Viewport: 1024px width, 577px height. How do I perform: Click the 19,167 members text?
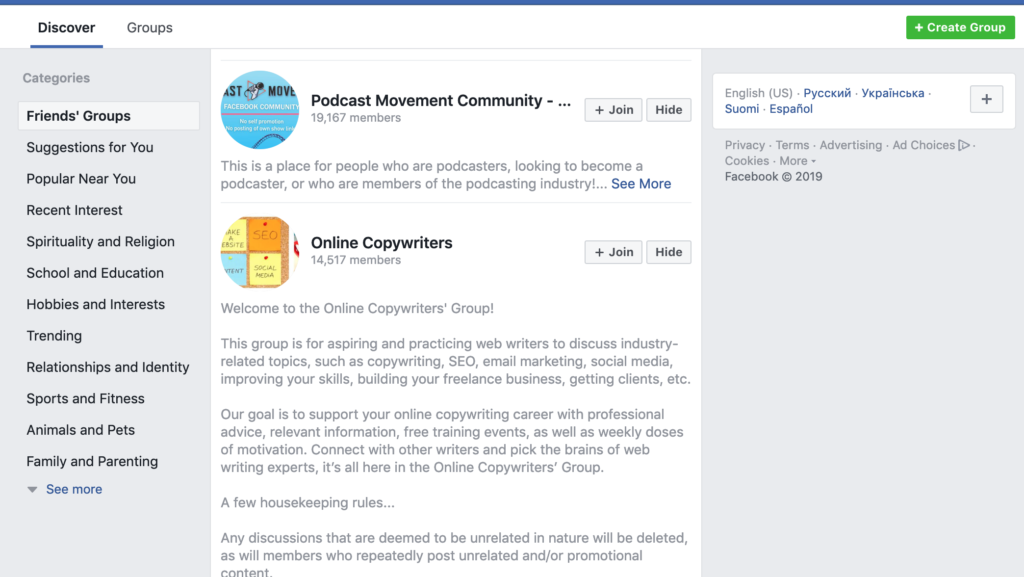(x=355, y=117)
